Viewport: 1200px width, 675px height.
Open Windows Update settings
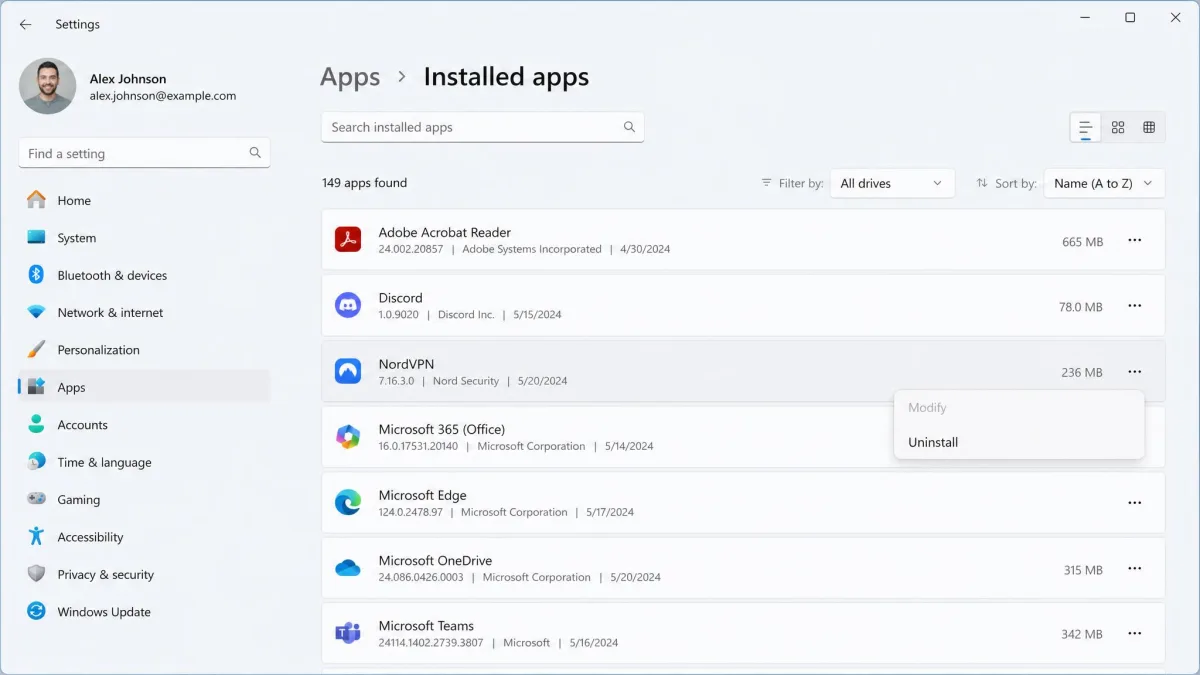[x=144, y=611]
